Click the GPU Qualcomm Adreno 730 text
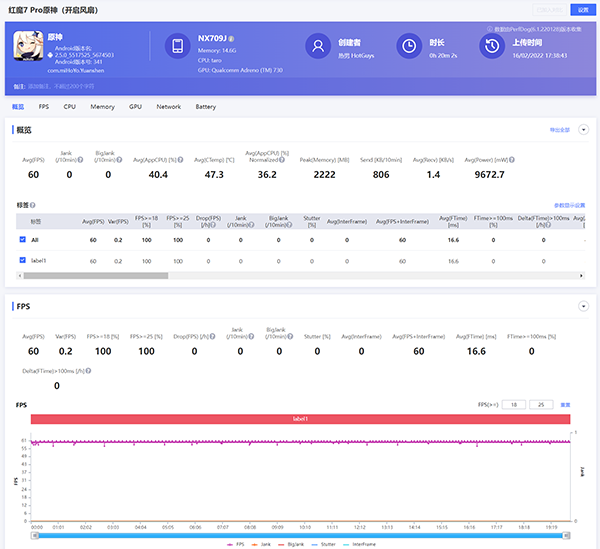This screenshot has width=600, height=549. point(240,70)
